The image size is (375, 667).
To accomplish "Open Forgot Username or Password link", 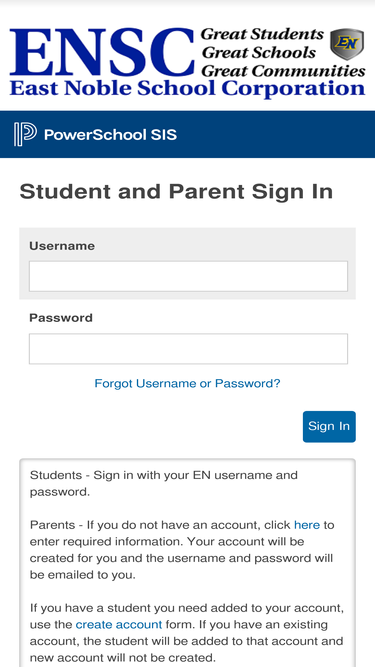I will point(188,384).
